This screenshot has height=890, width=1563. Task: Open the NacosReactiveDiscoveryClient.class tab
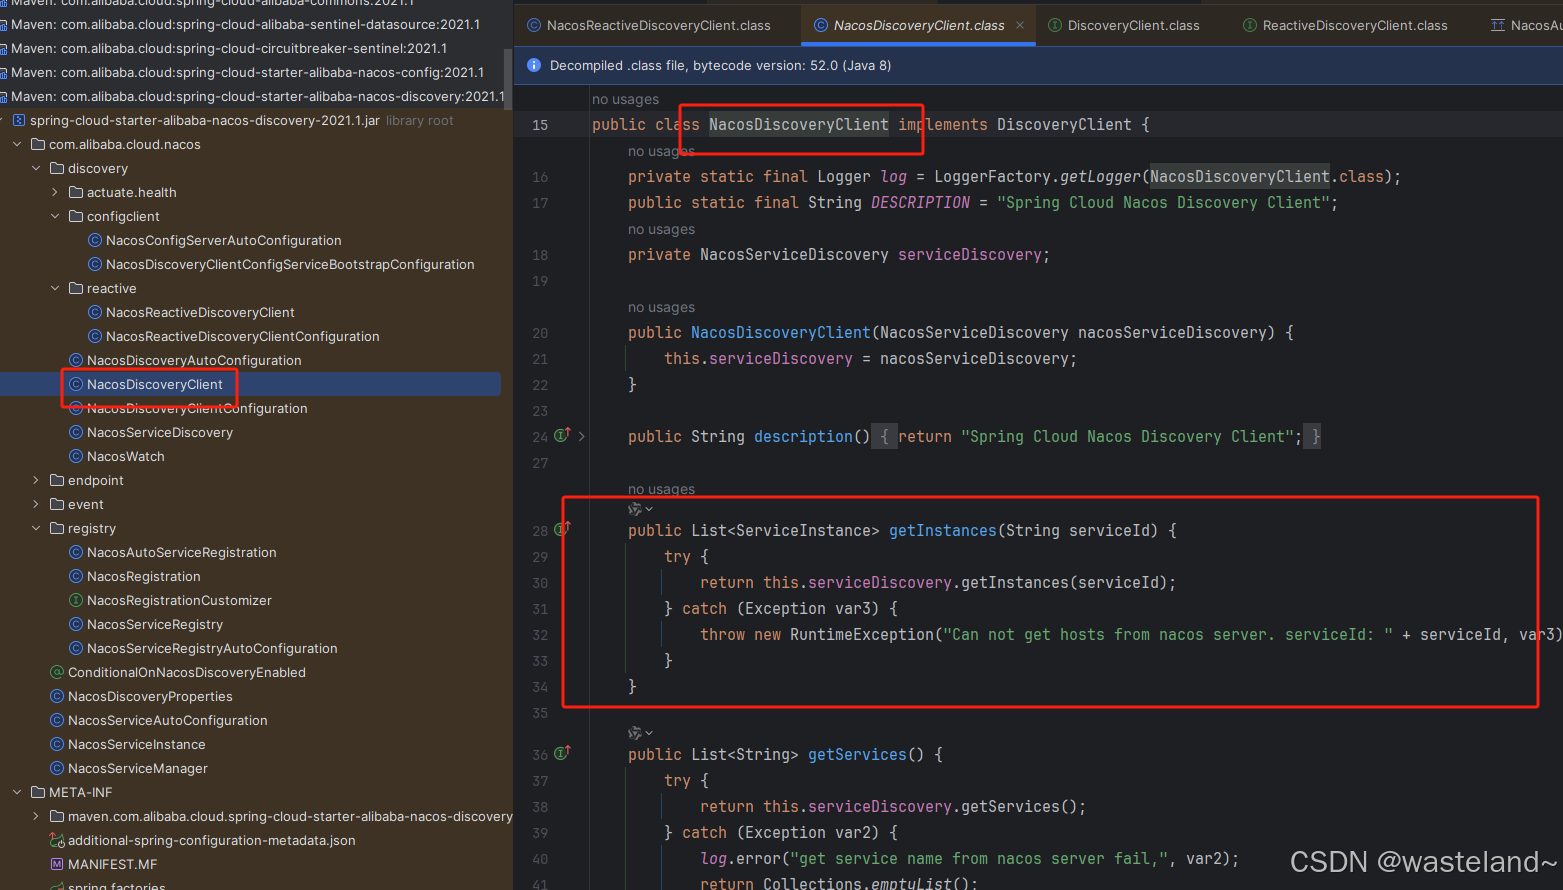coord(648,25)
